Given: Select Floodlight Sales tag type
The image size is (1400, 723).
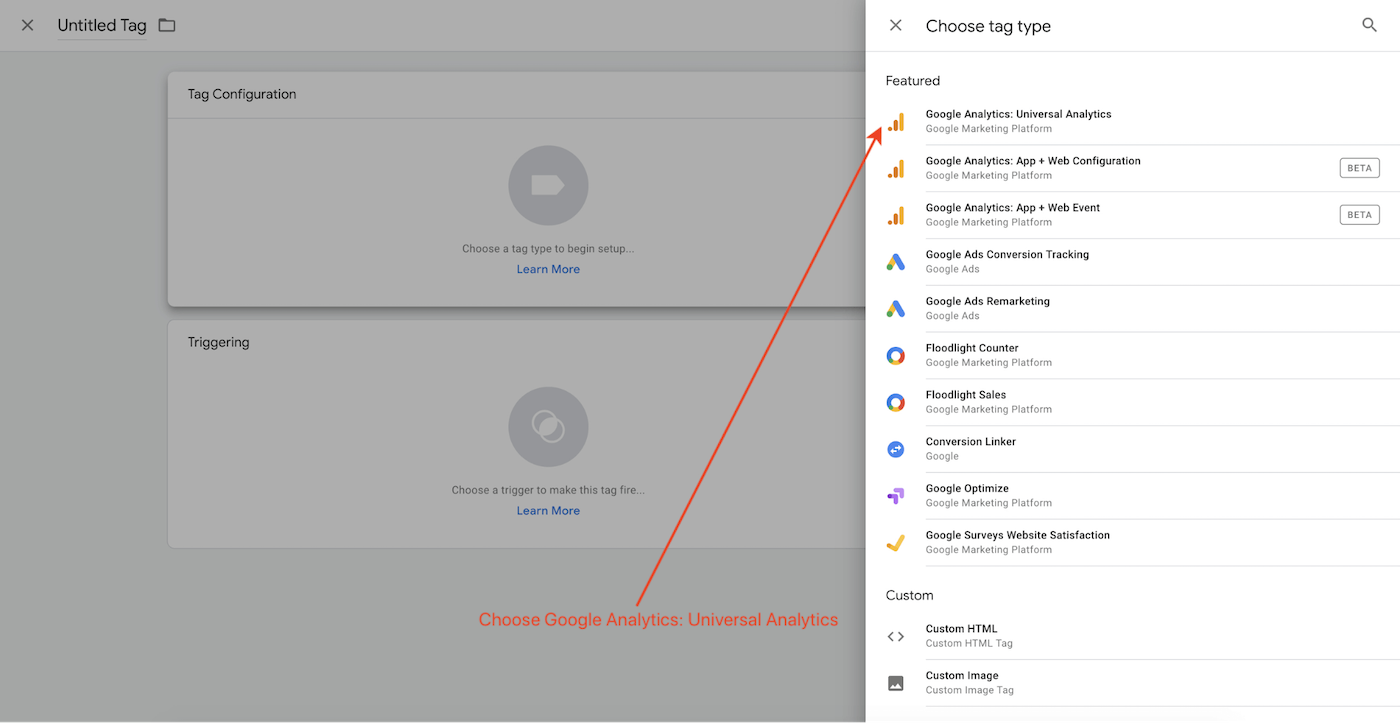Looking at the screenshot, I should pos(1133,403).
